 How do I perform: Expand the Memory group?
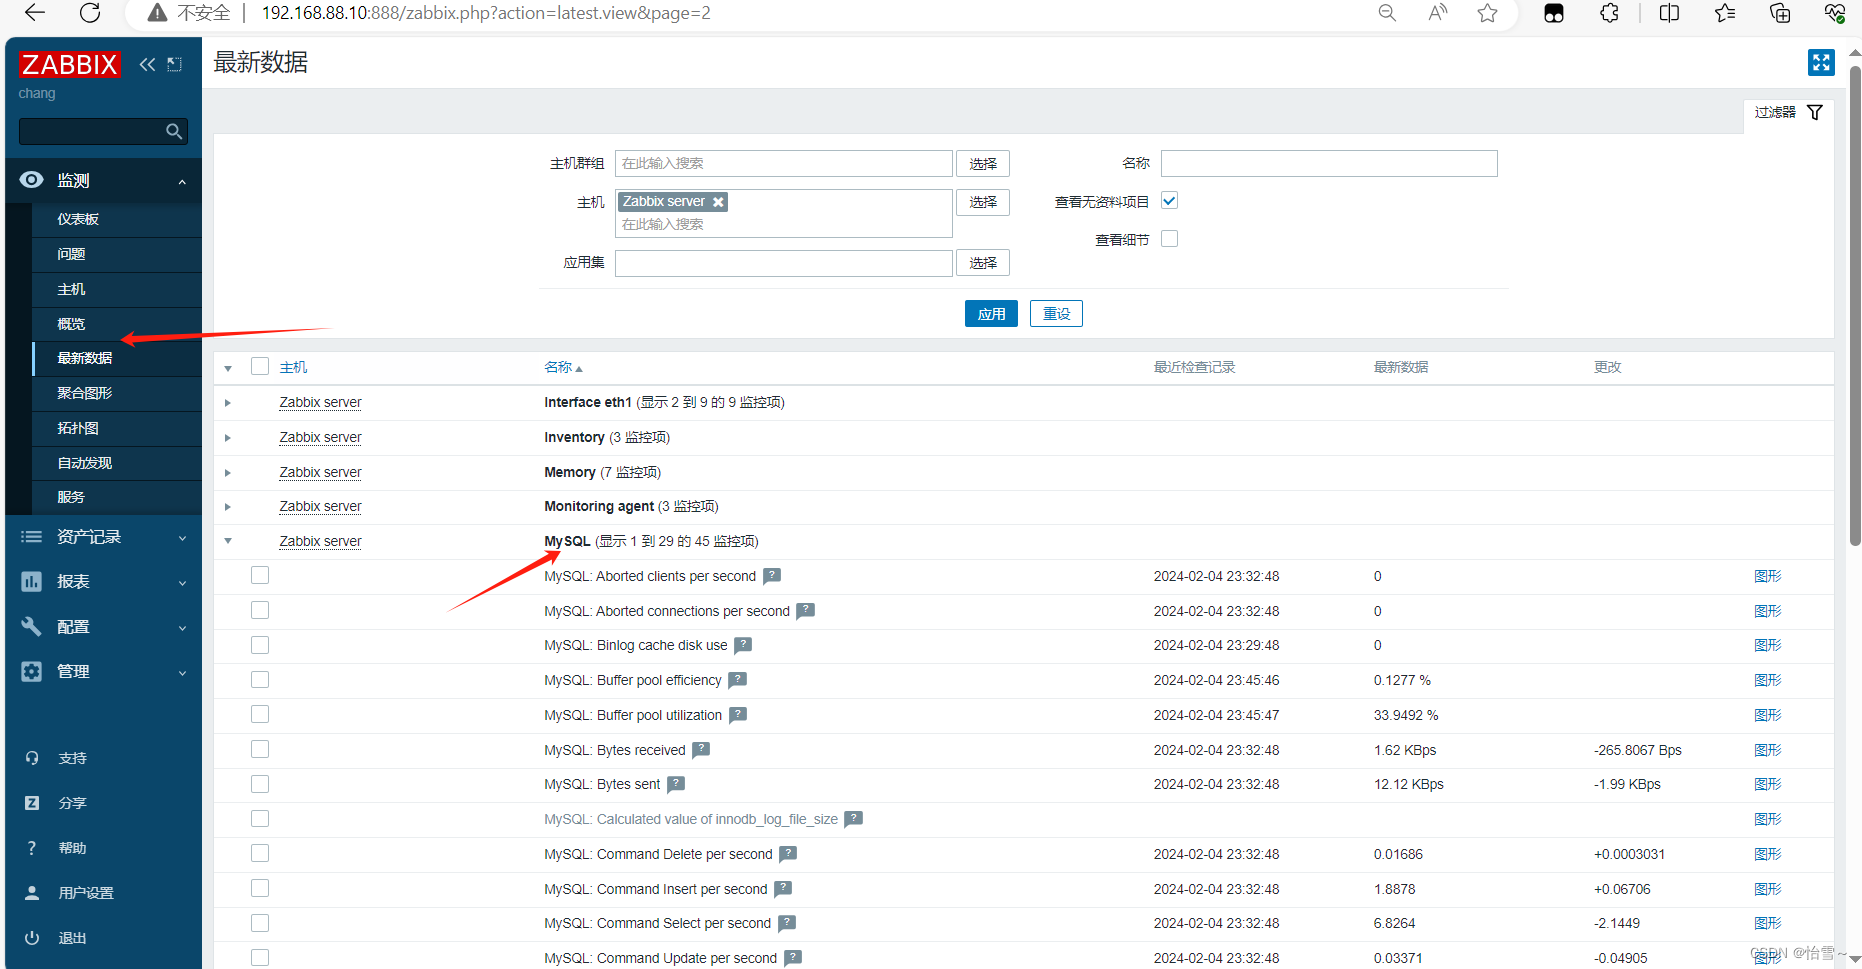pos(228,473)
